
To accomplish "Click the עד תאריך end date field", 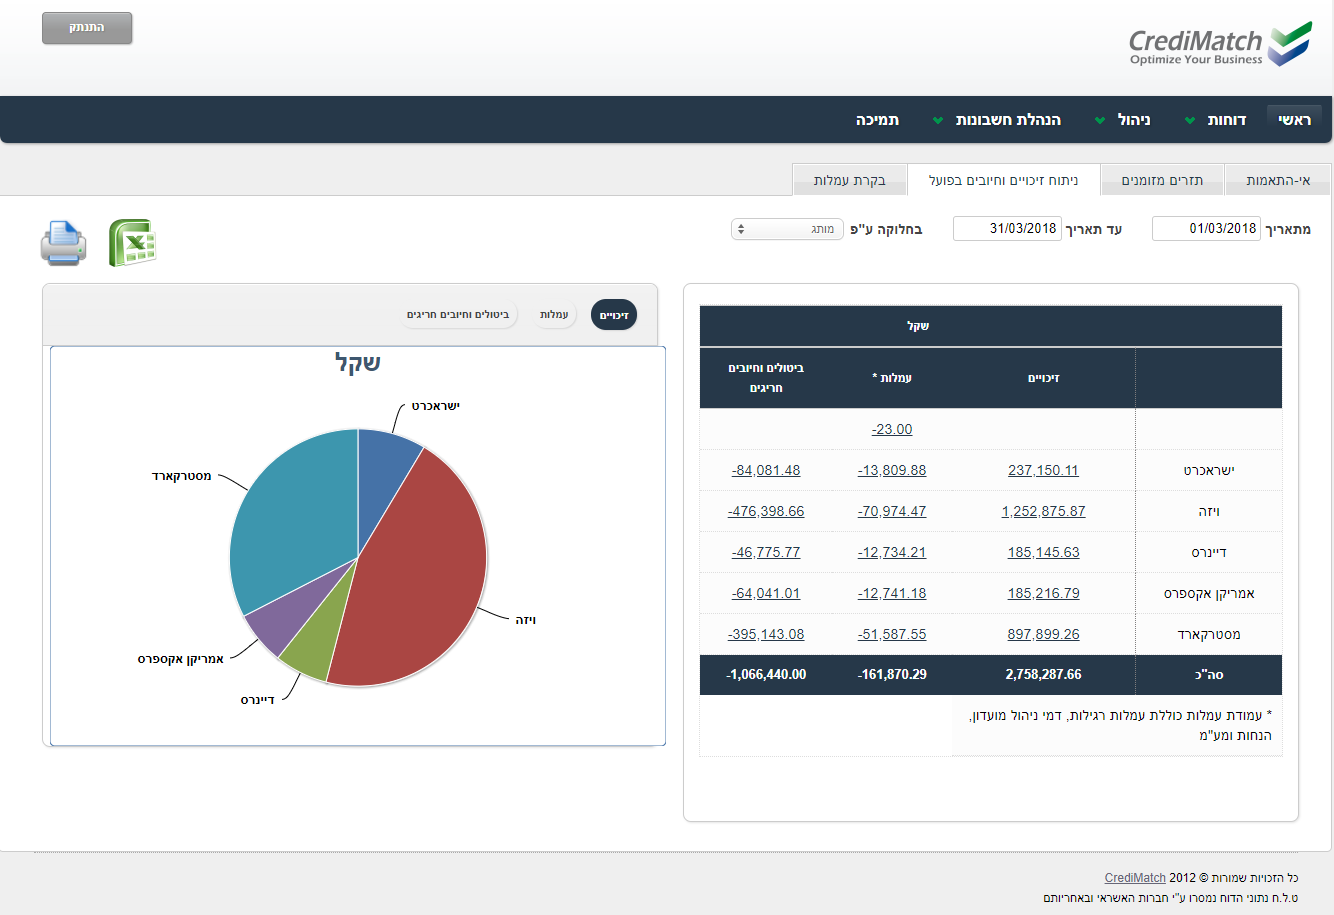I will [x=1007, y=229].
